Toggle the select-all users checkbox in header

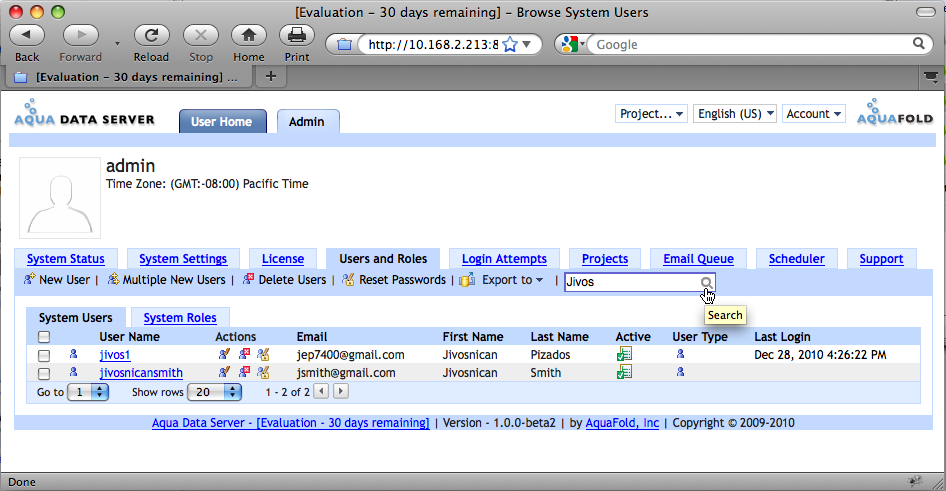pos(44,337)
